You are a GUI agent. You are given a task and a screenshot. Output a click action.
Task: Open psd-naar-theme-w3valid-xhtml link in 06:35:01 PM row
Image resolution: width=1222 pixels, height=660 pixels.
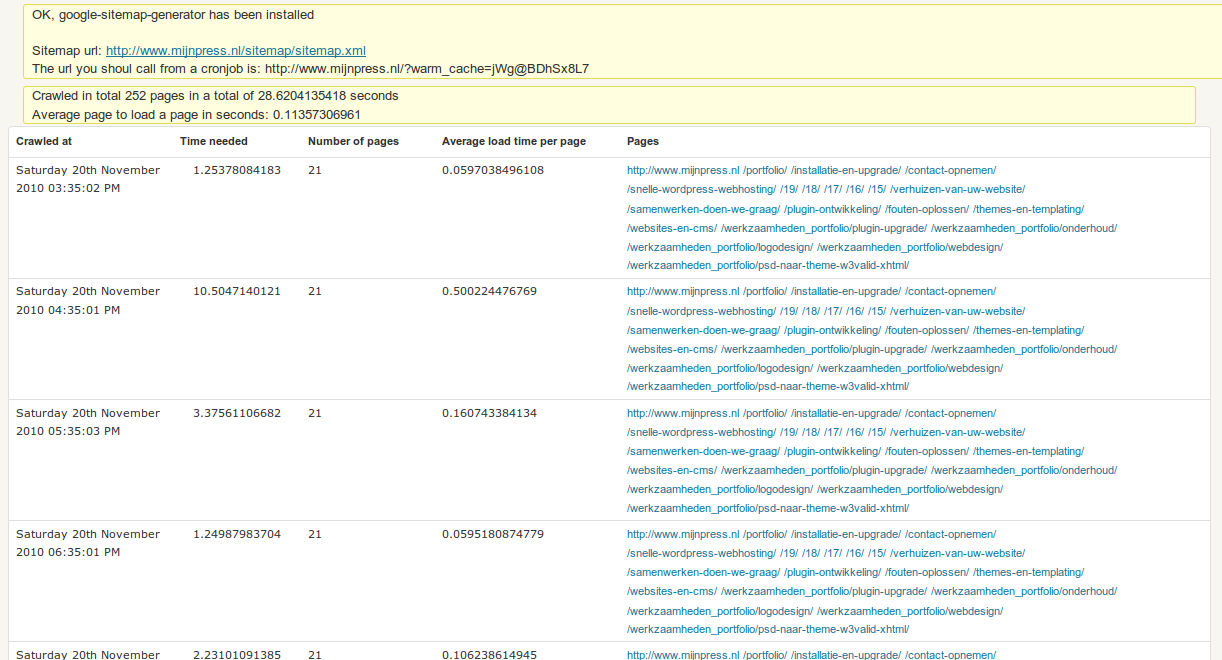point(768,629)
